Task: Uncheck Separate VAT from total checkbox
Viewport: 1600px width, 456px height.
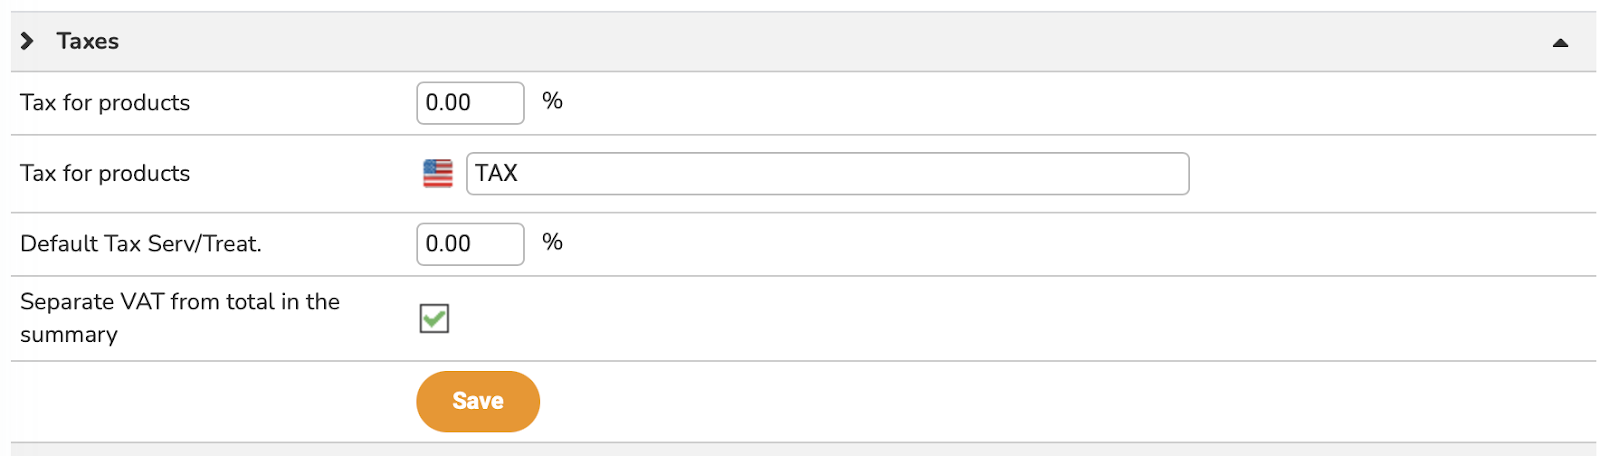Action: click(434, 319)
